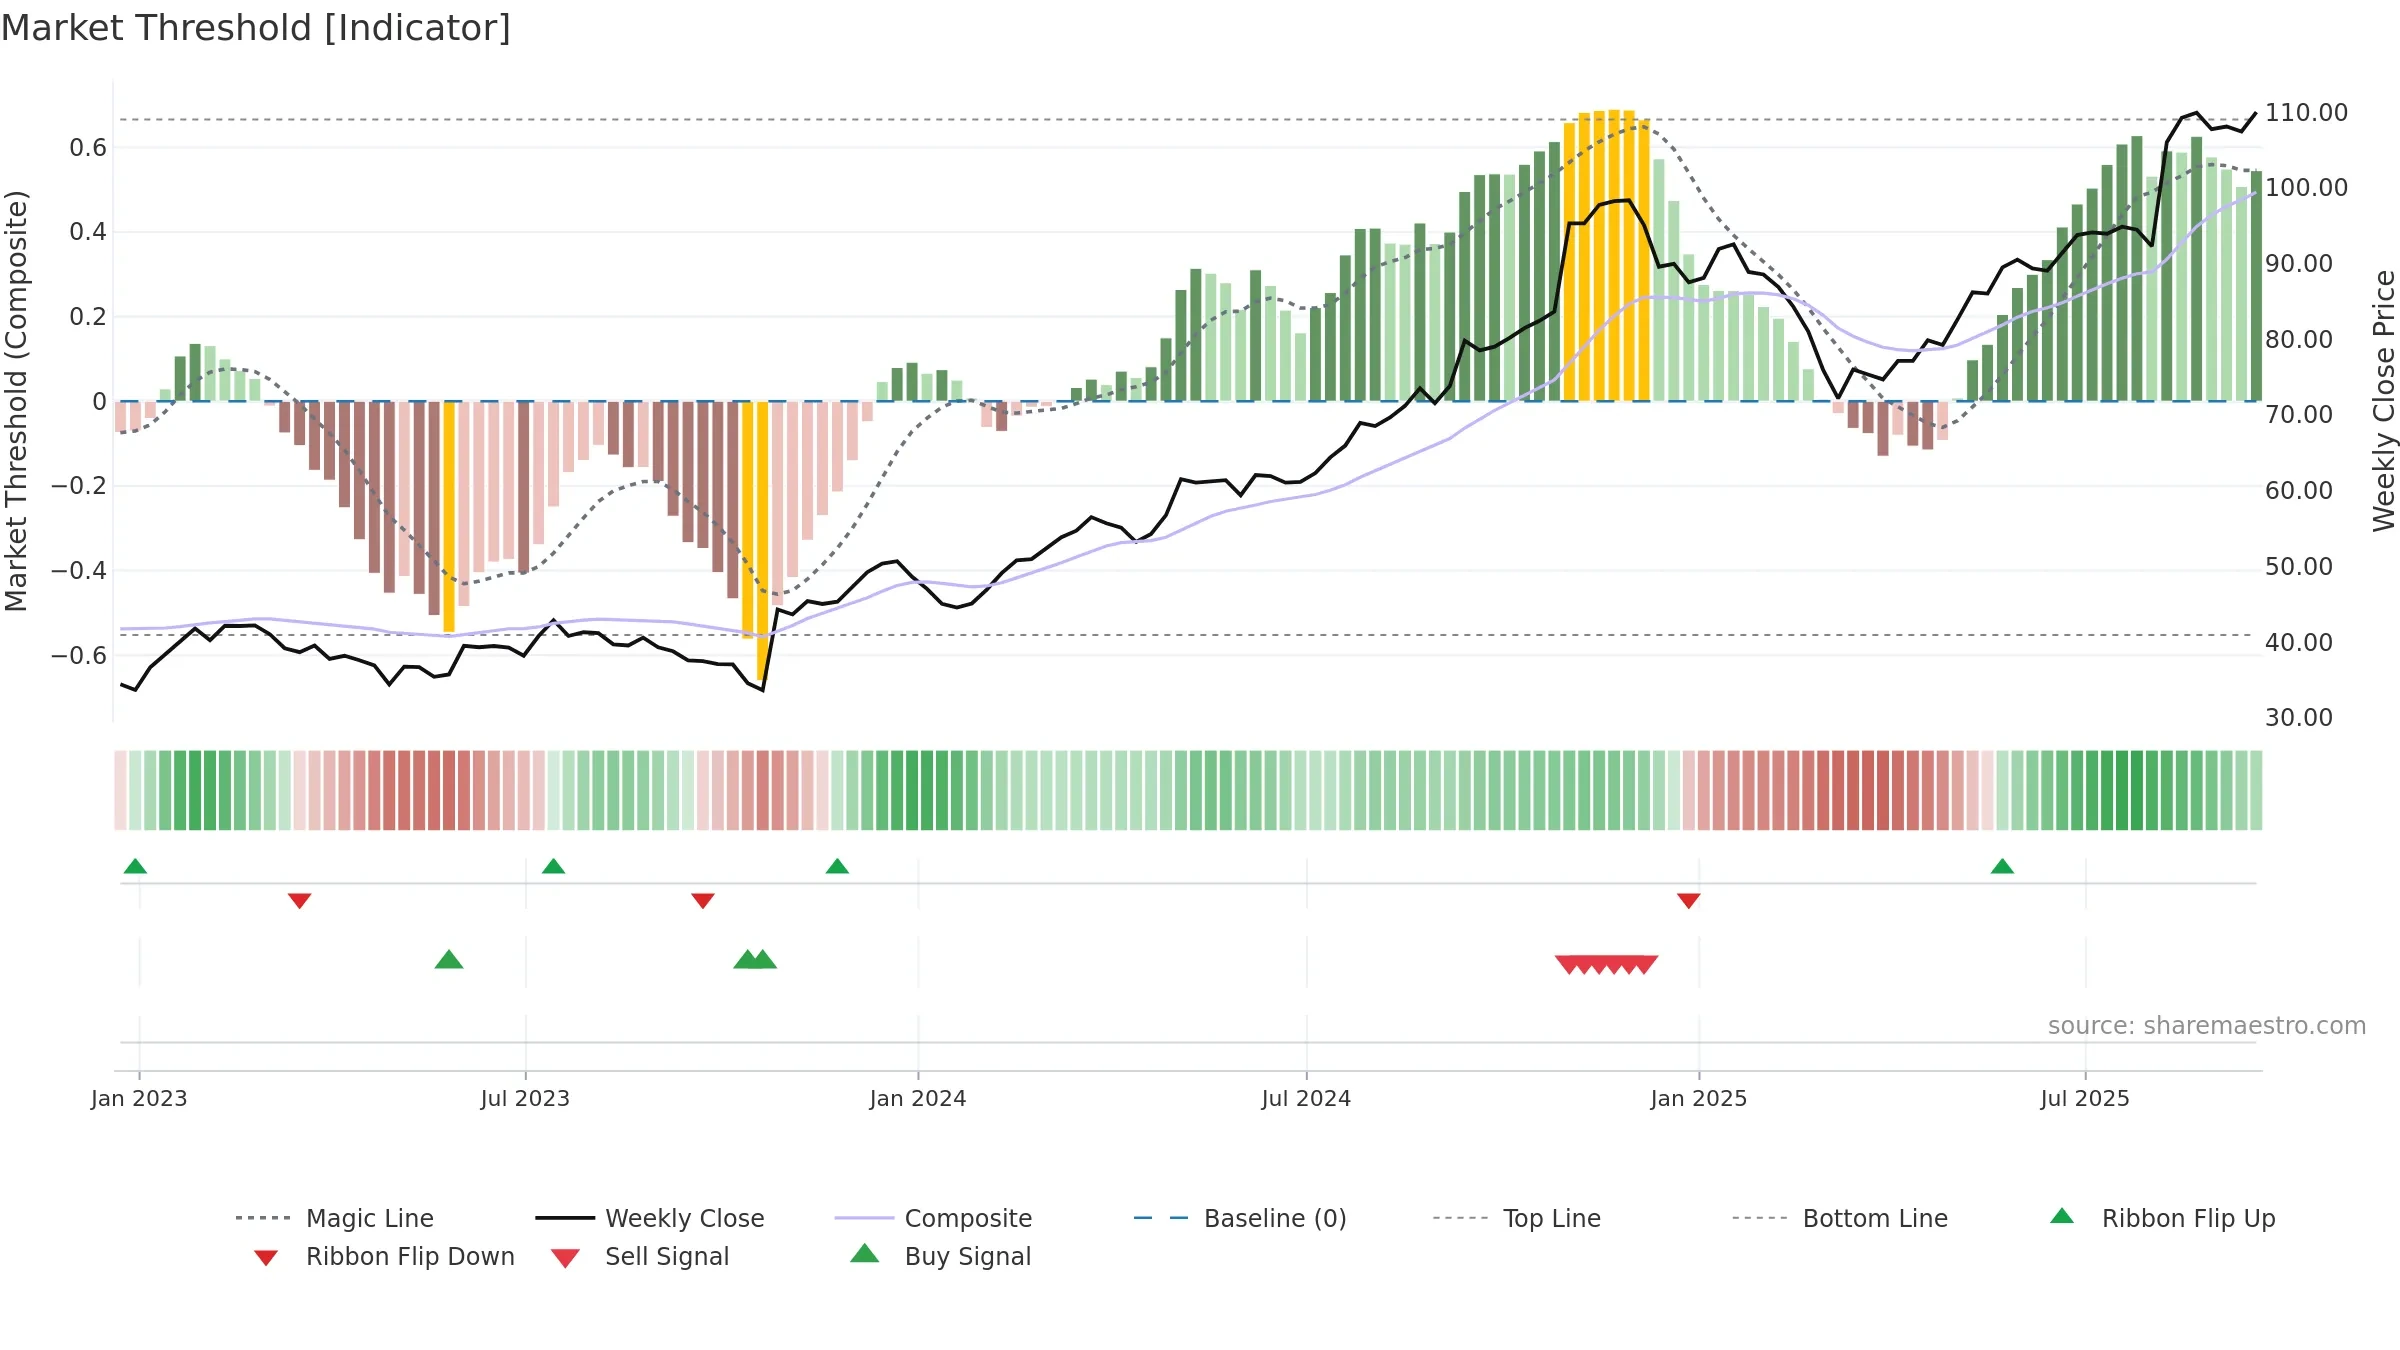Screen dimensions: 2400x1350
Task: Click the 110.00 price tick label
Action: (x=2306, y=112)
